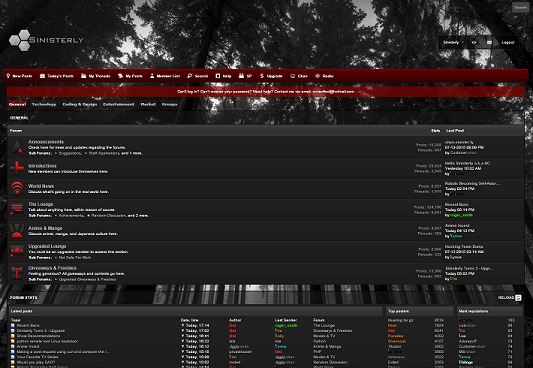Screen dimensions: 533x368
Task: Click the eye icon in the user panel
Action: 474,42
